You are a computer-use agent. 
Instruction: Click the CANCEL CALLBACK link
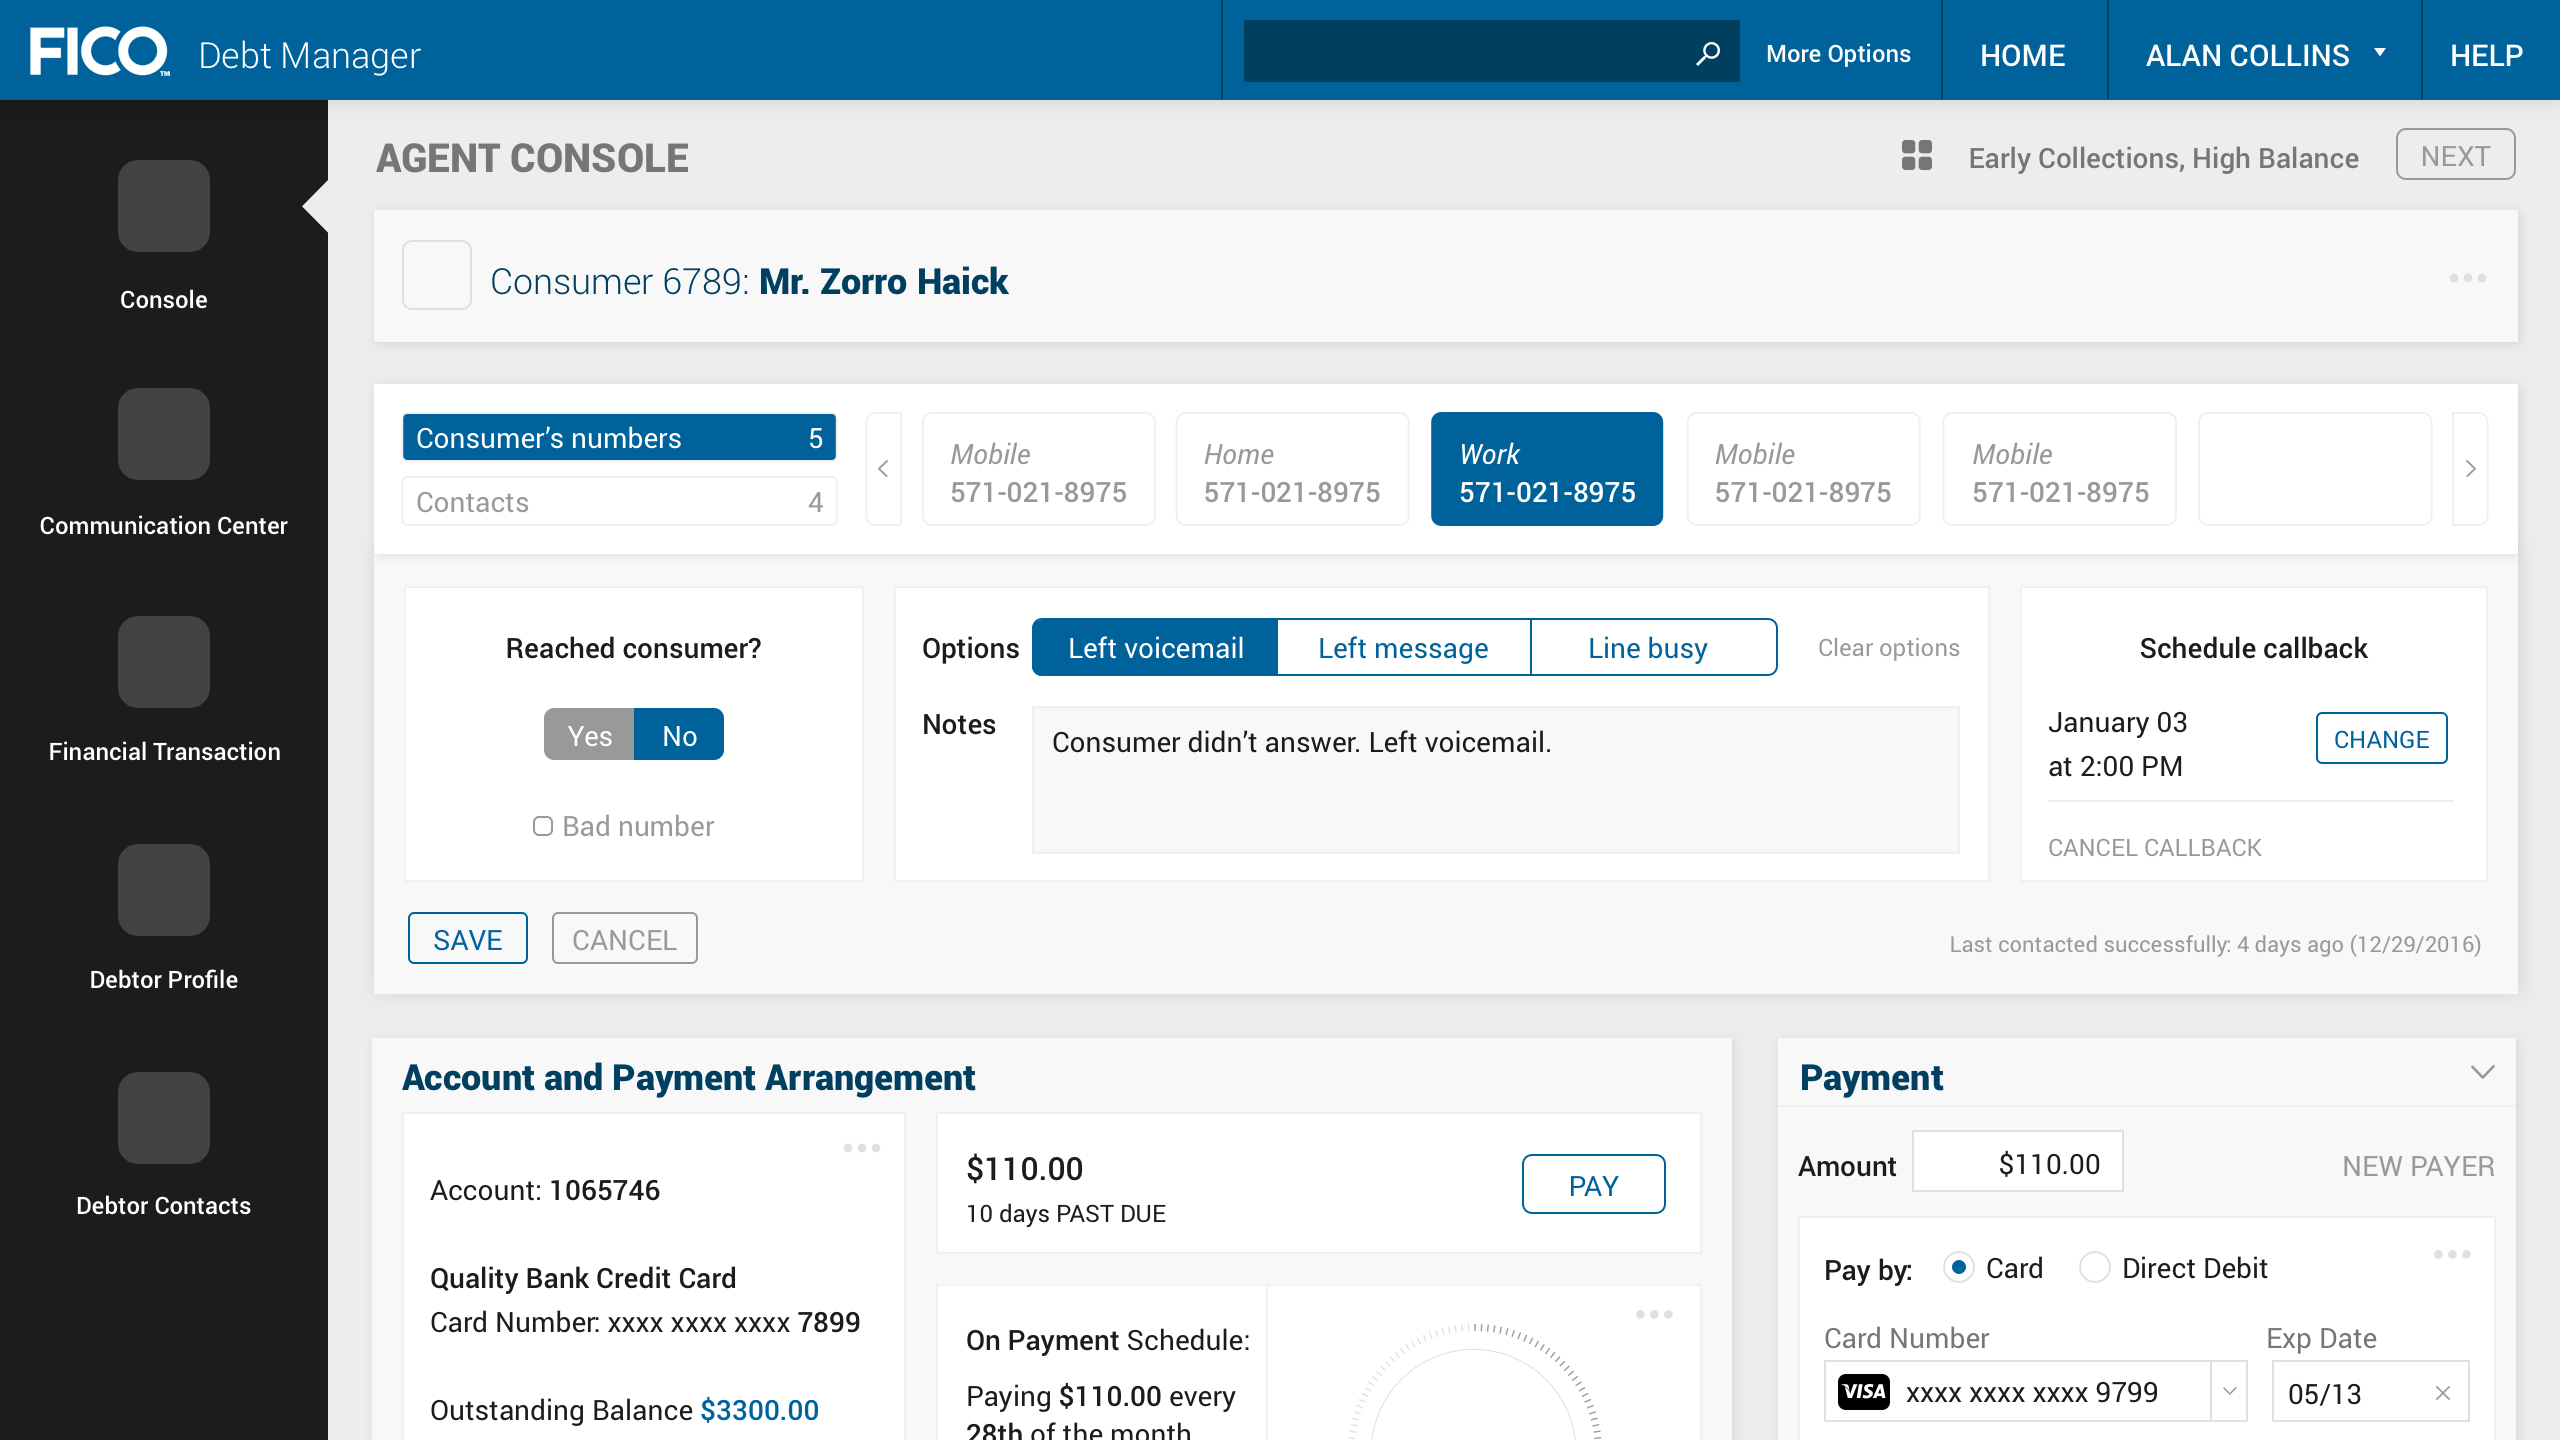(x=2154, y=847)
